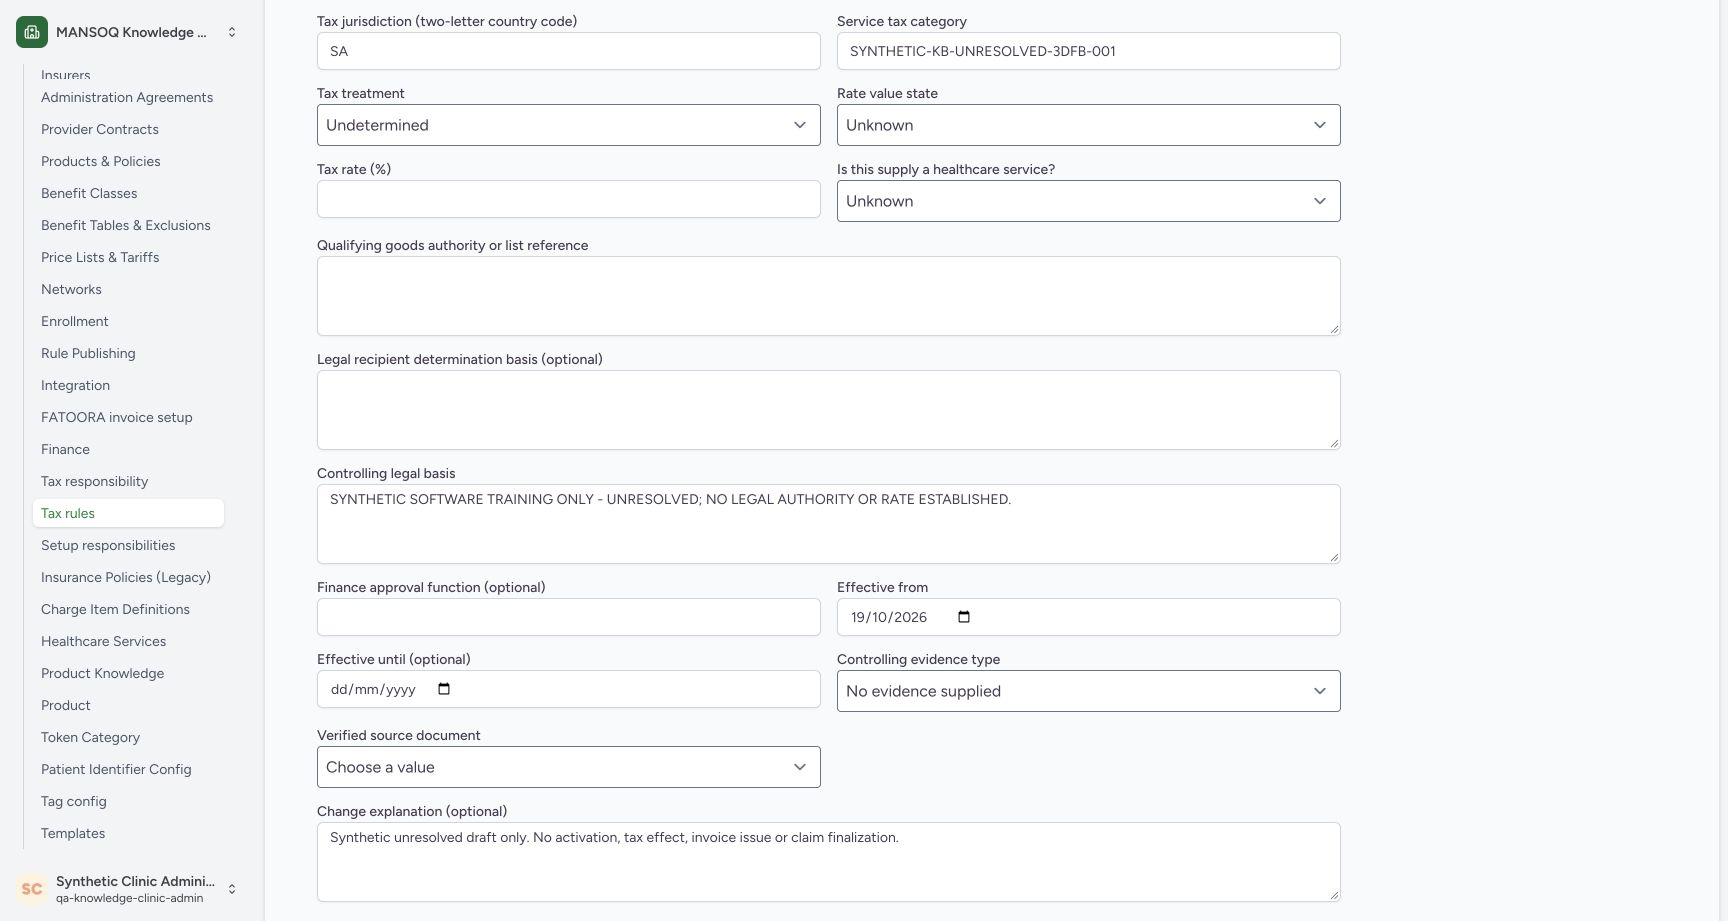Open the Verified source document dropdown
Image resolution: width=1728 pixels, height=921 pixels.
pos(568,767)
